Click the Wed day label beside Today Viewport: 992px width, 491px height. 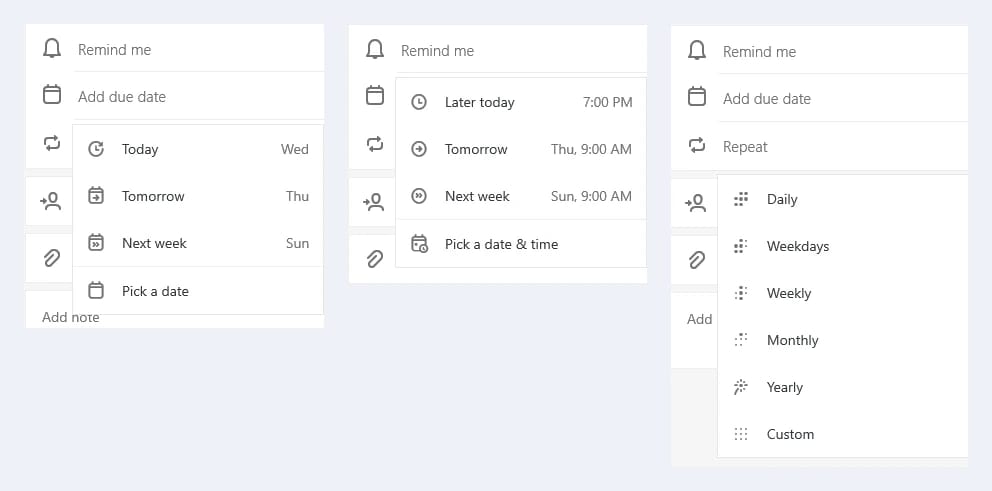pyautogui.click(x=295, y=149)
